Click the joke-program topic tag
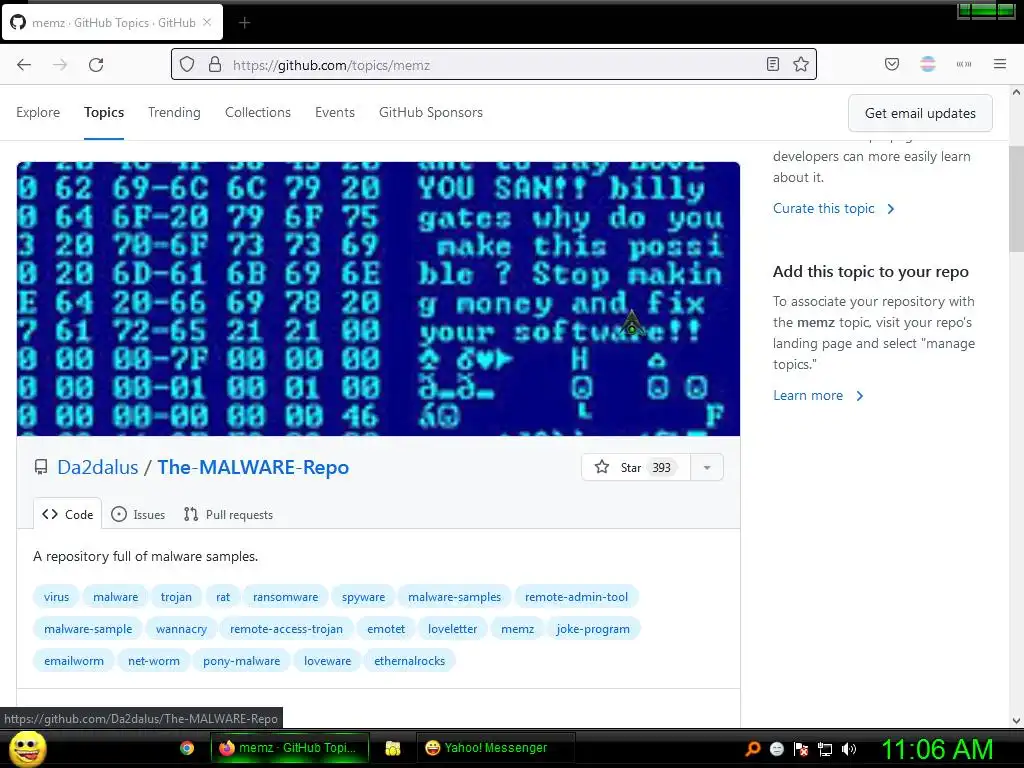The width and height of the screenshot is (1024, 768). click(x=593, y=629)
